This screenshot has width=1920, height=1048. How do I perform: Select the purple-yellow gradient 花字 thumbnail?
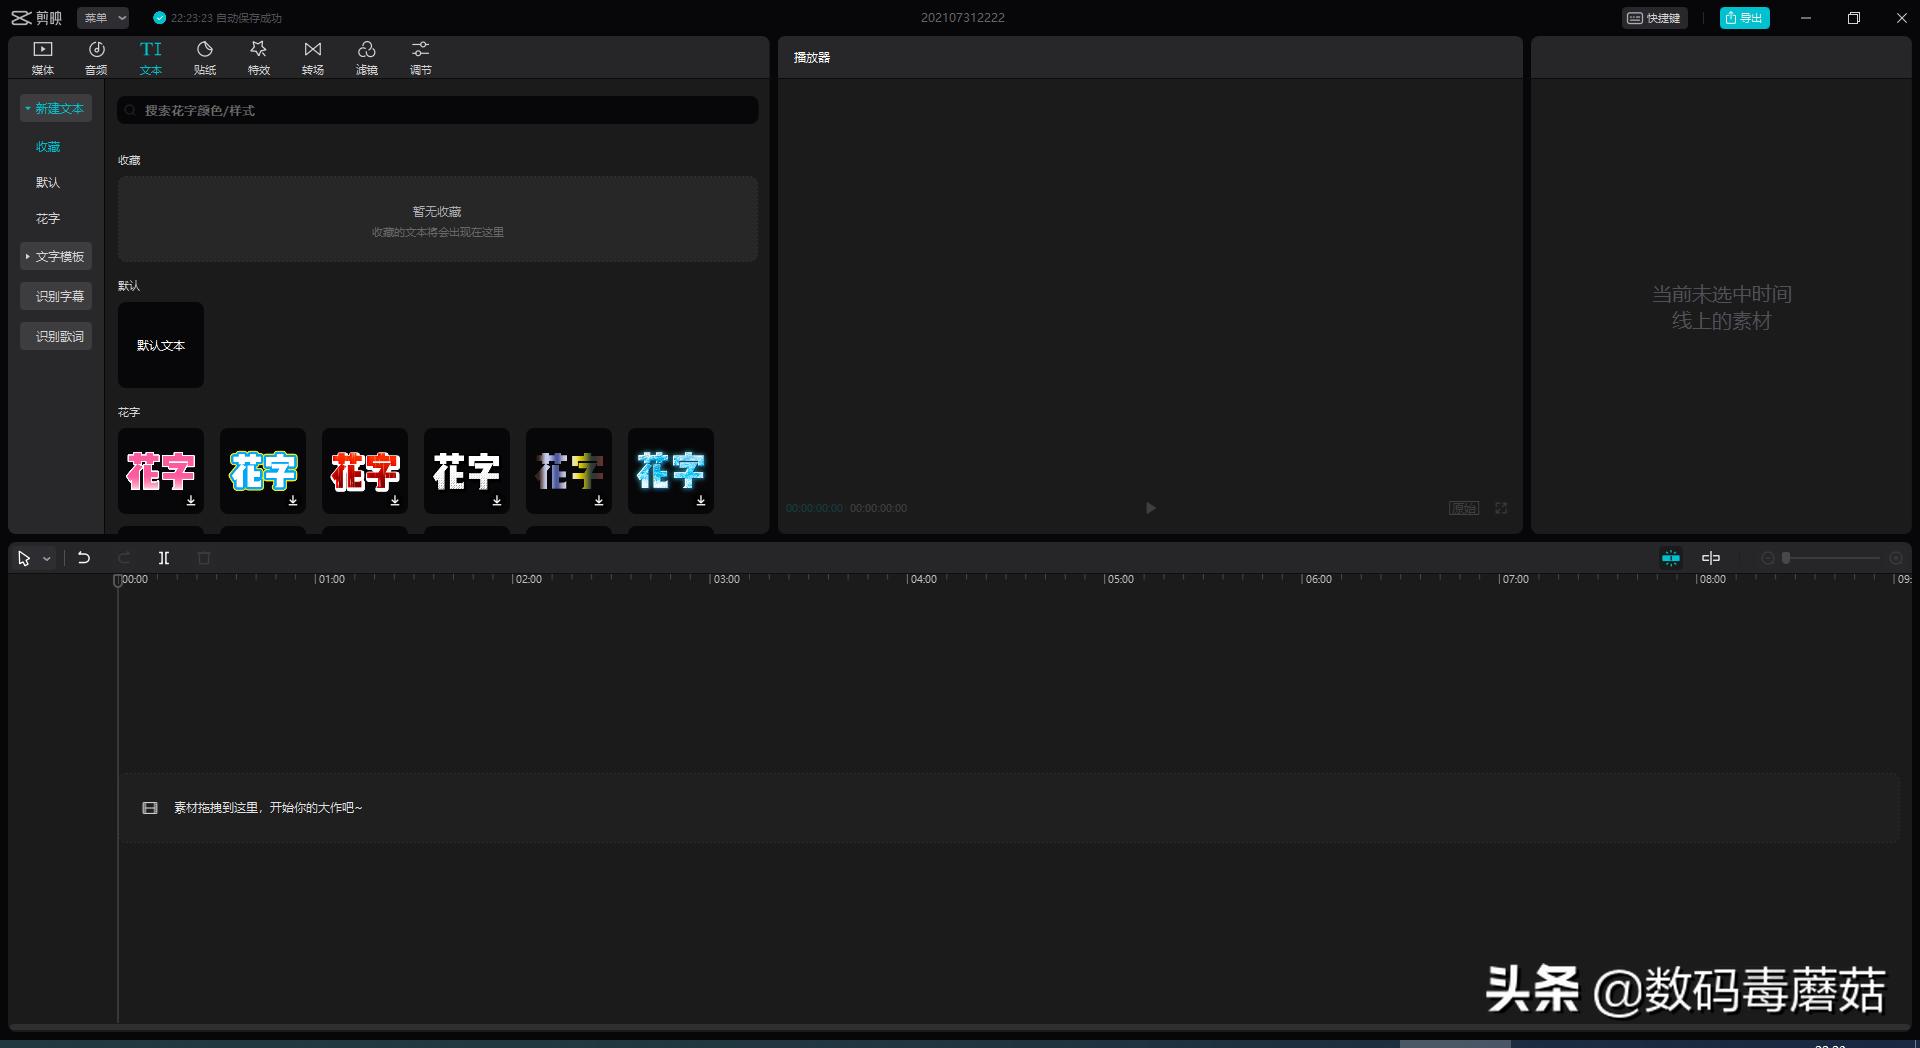pos(569,471)
